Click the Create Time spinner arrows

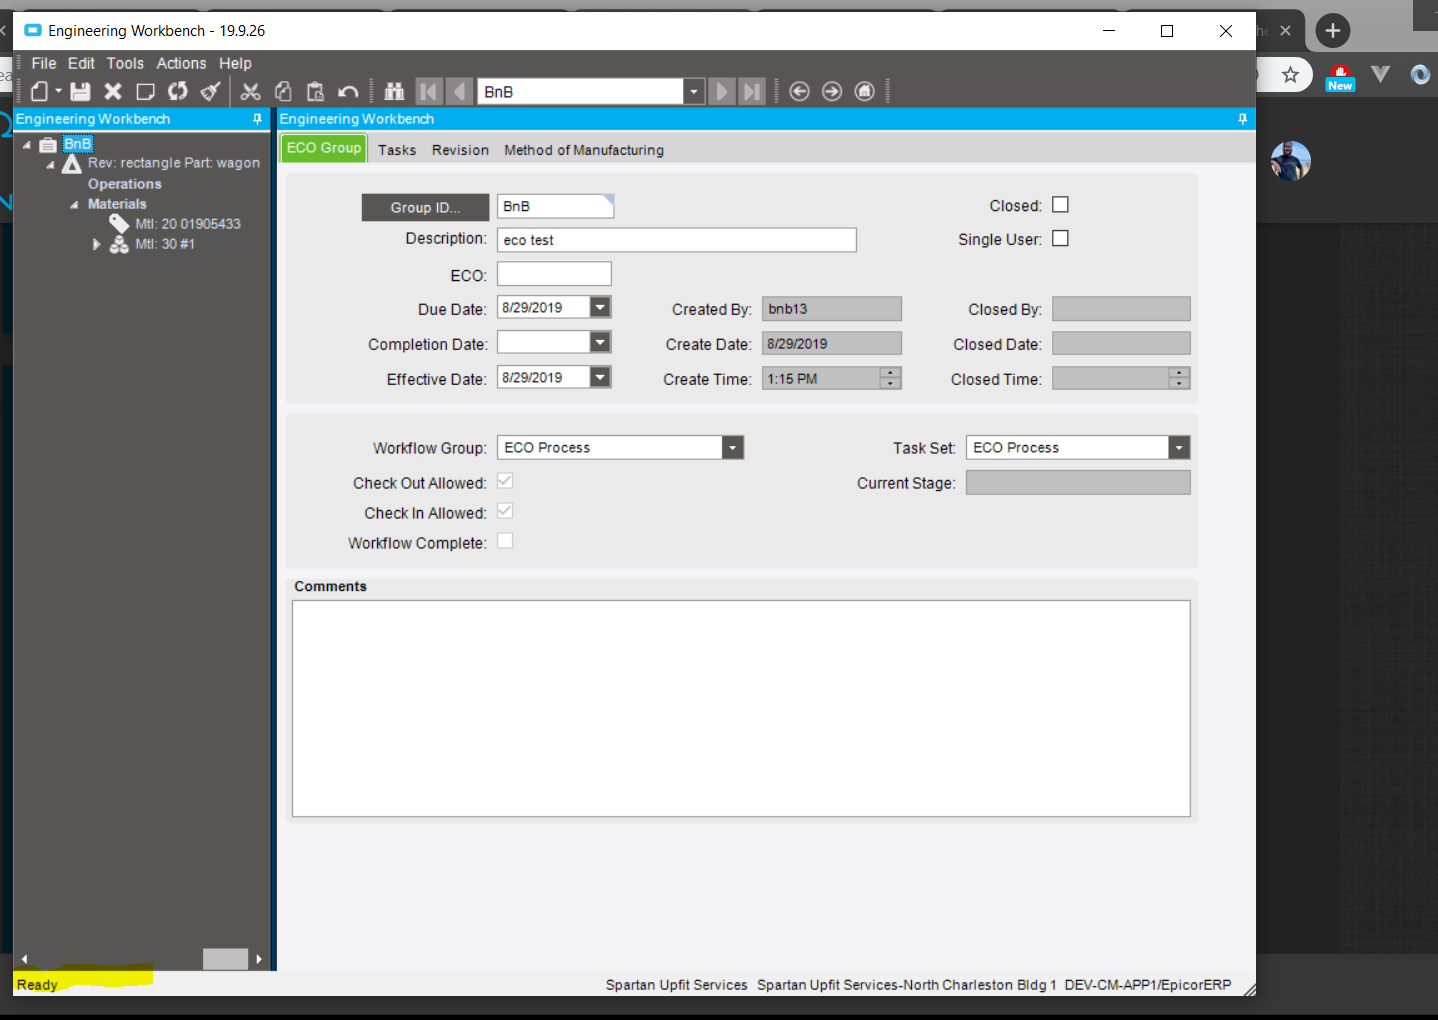click(890, 378)
